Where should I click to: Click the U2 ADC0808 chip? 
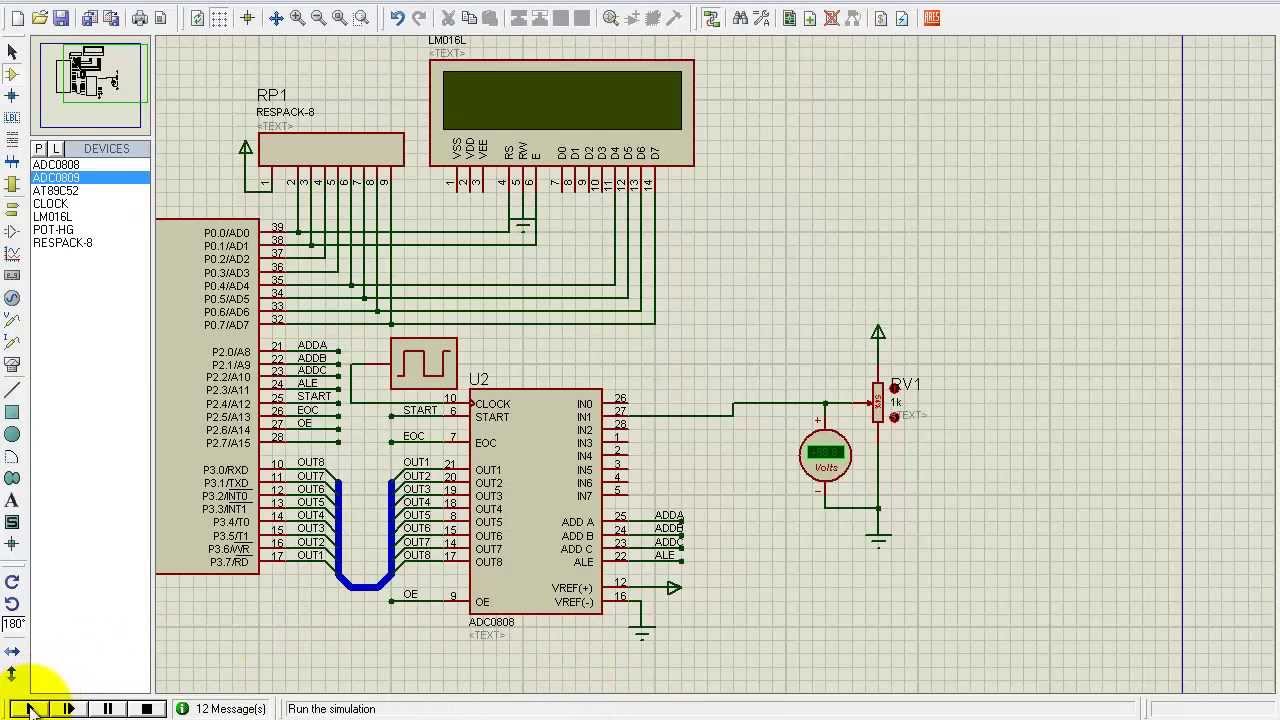537,502
